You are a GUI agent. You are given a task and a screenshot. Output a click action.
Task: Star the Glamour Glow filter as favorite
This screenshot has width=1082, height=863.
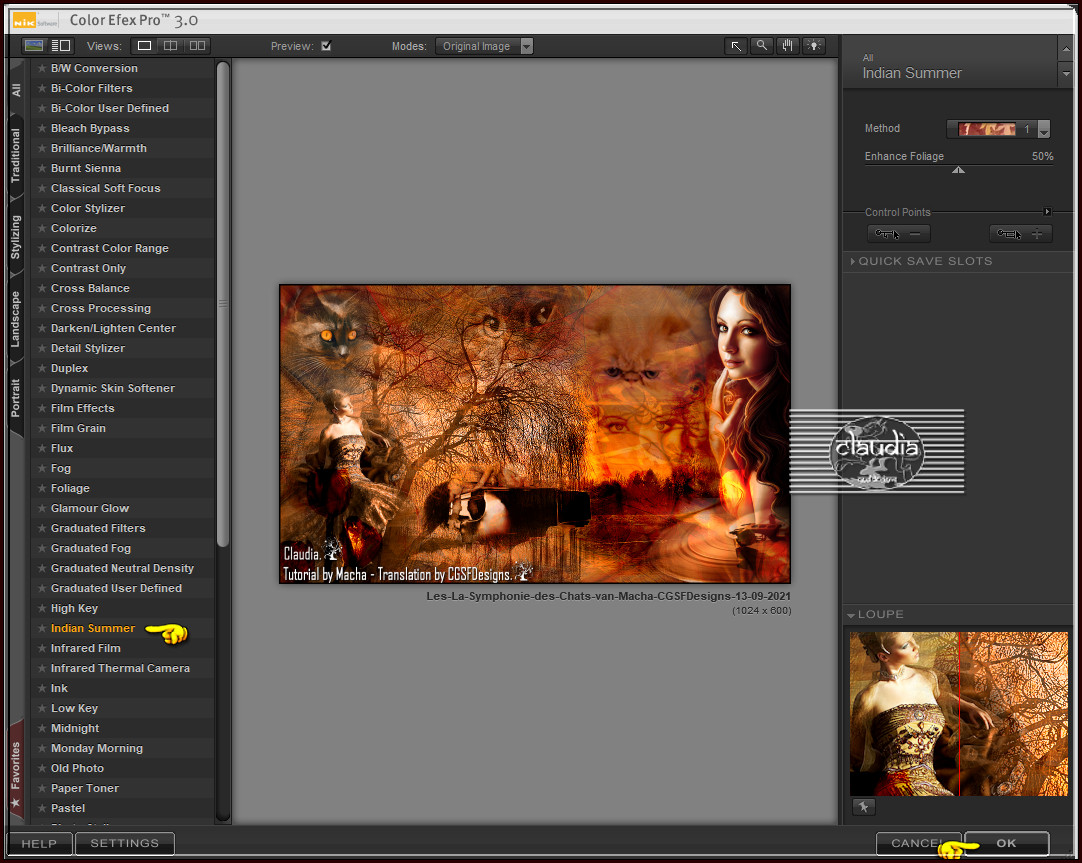[42, 508]
